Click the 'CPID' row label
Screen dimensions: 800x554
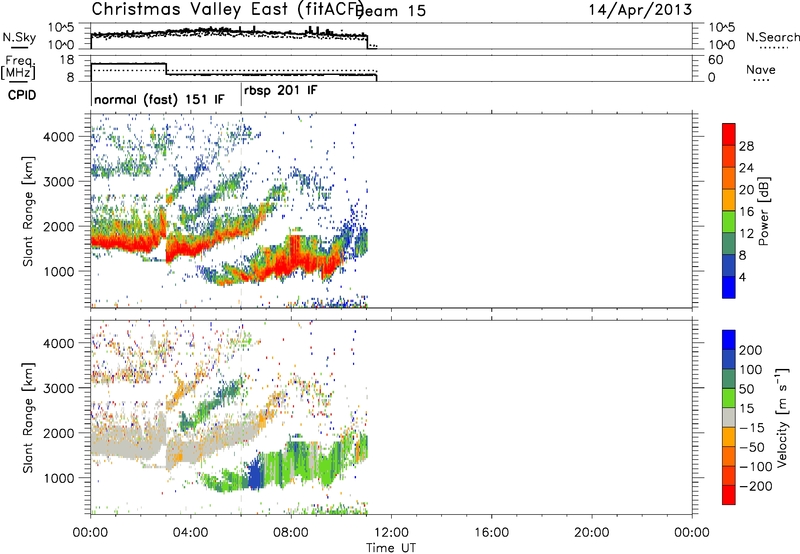pyautogui.click(x=22, y=95)
